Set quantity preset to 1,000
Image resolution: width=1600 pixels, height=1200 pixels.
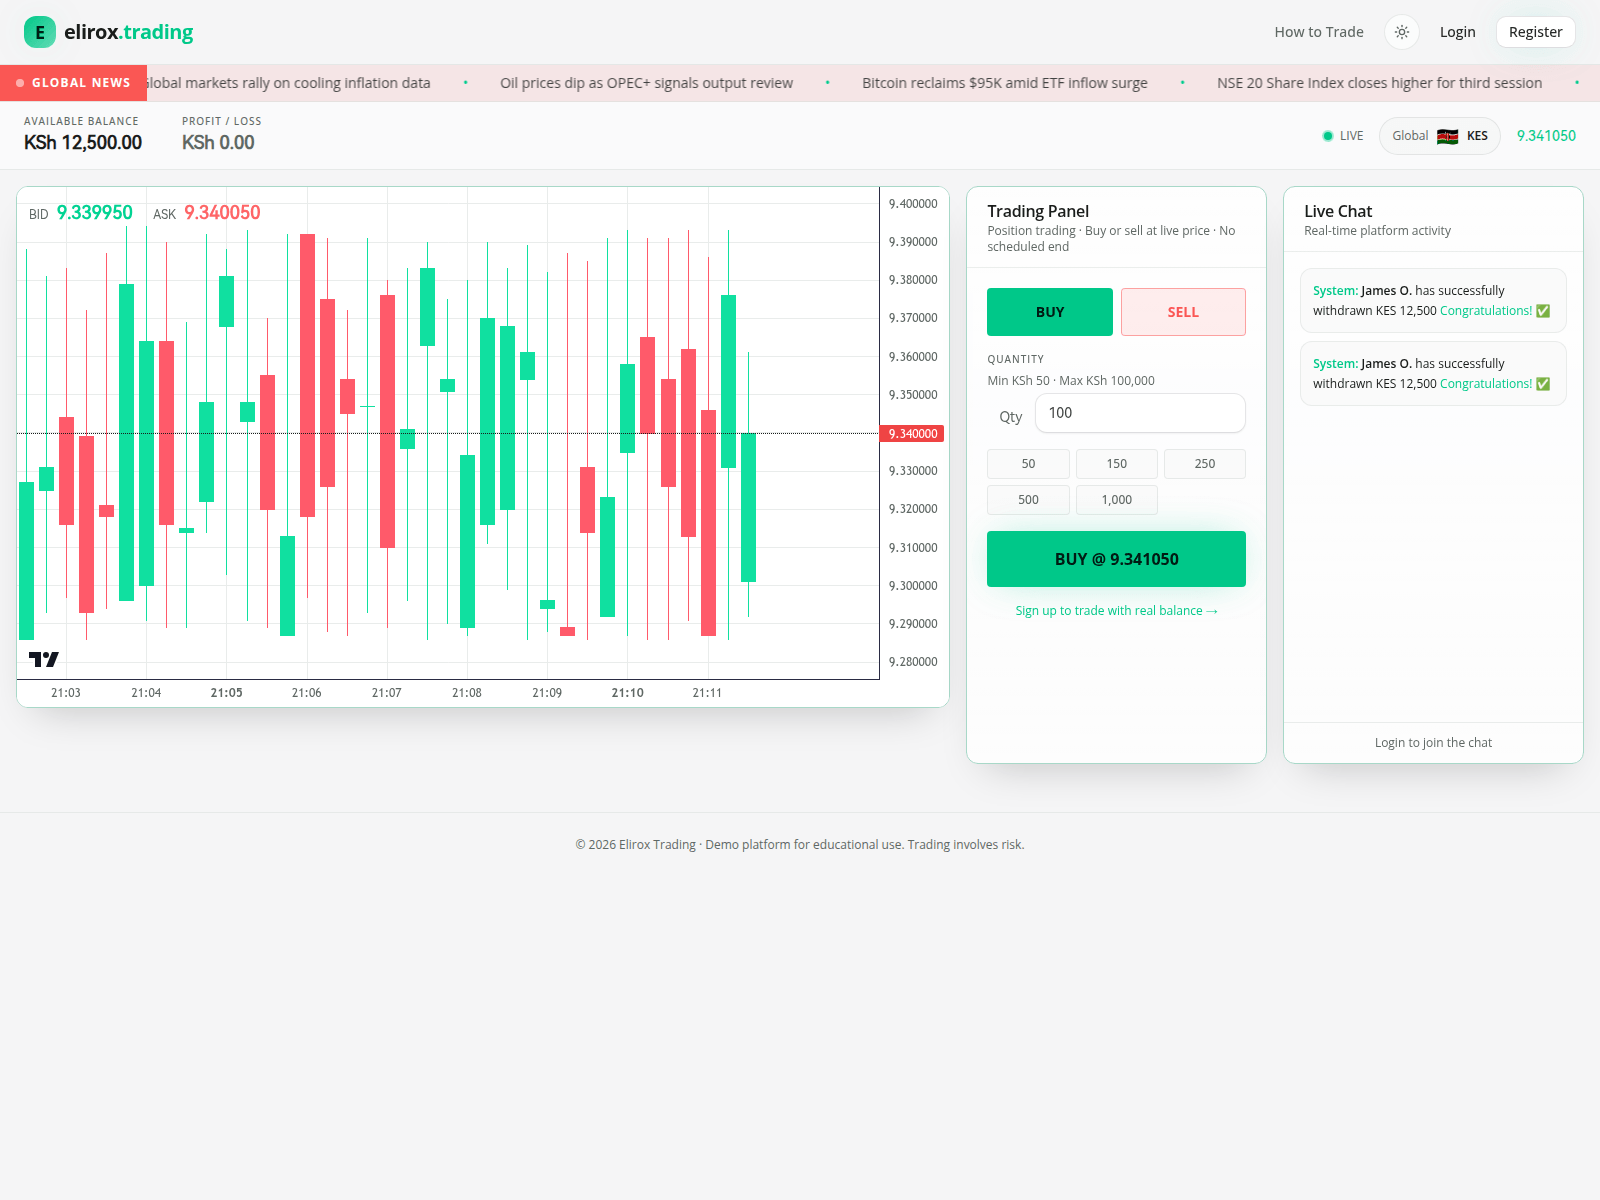click(x=1116, y=500)
